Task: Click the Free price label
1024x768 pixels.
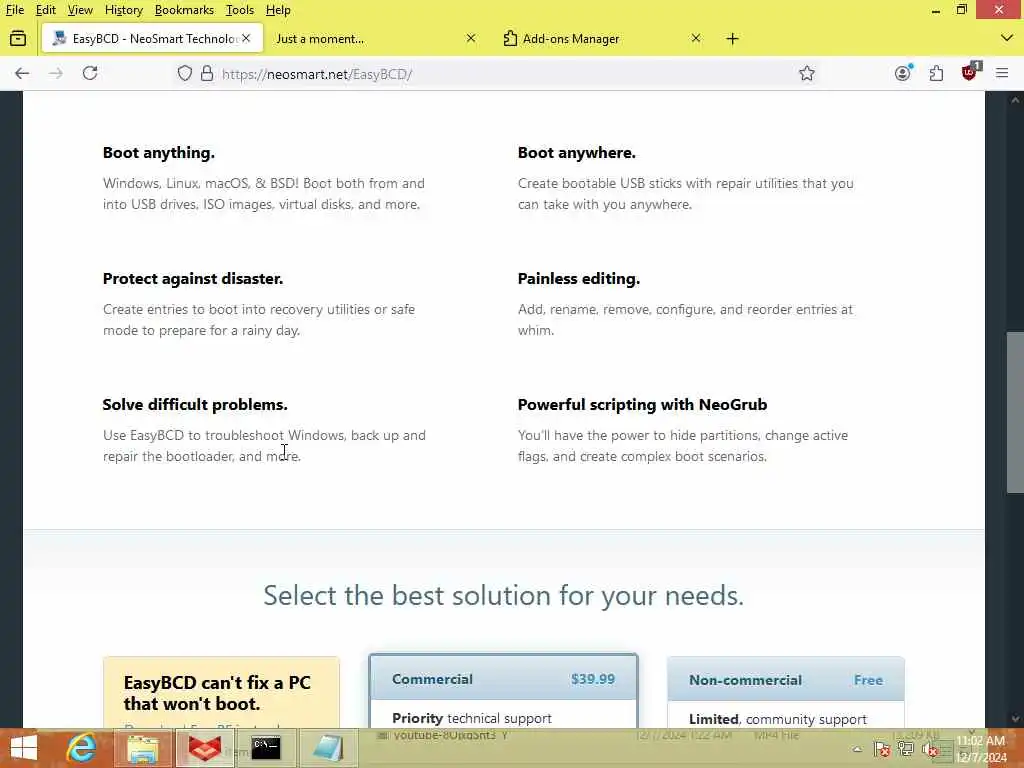Action: click(x=868, y=680)
